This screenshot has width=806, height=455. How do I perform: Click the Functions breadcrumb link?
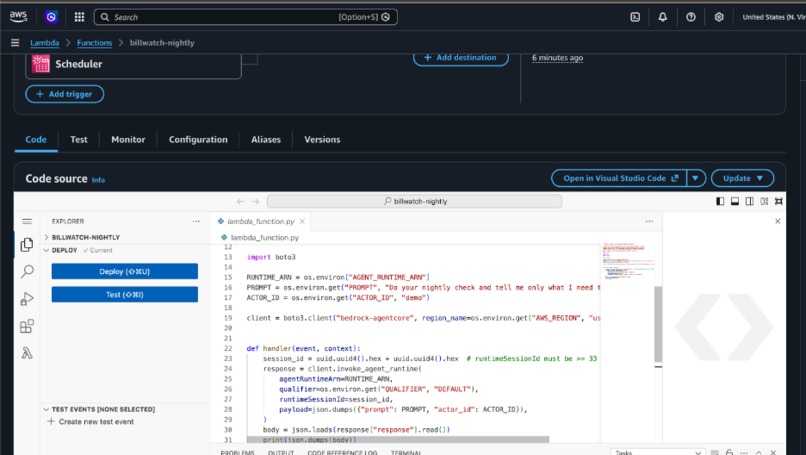point(95,43)
